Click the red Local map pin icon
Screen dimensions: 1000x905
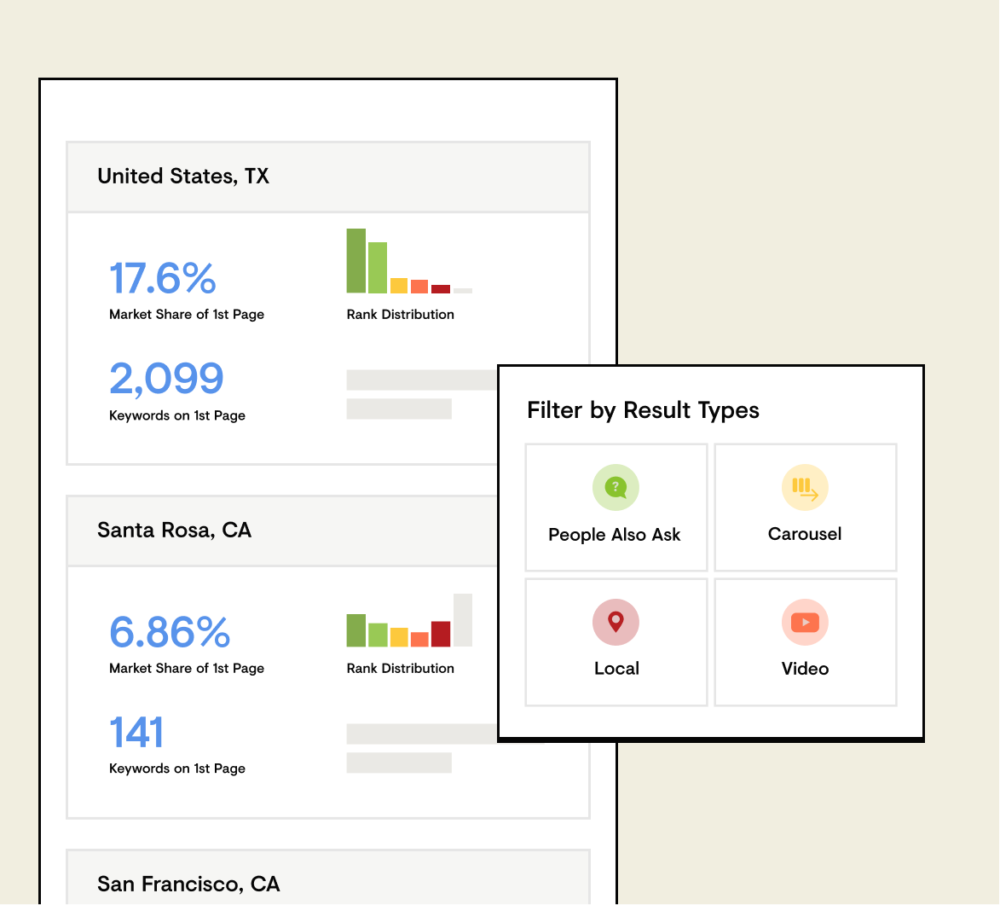[615, 622]
